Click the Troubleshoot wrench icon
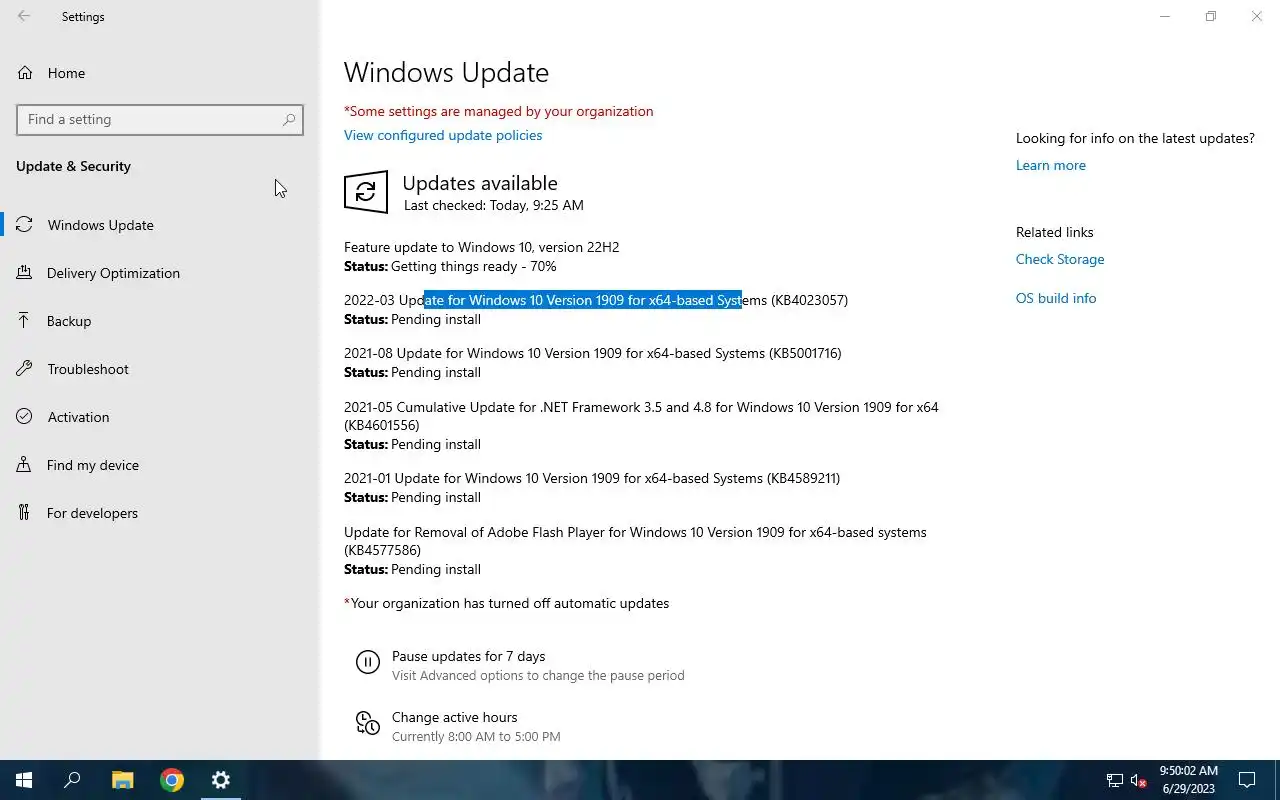Image resolution: width=1280 pixels, height=800 pixels. (x=25, y=369)
